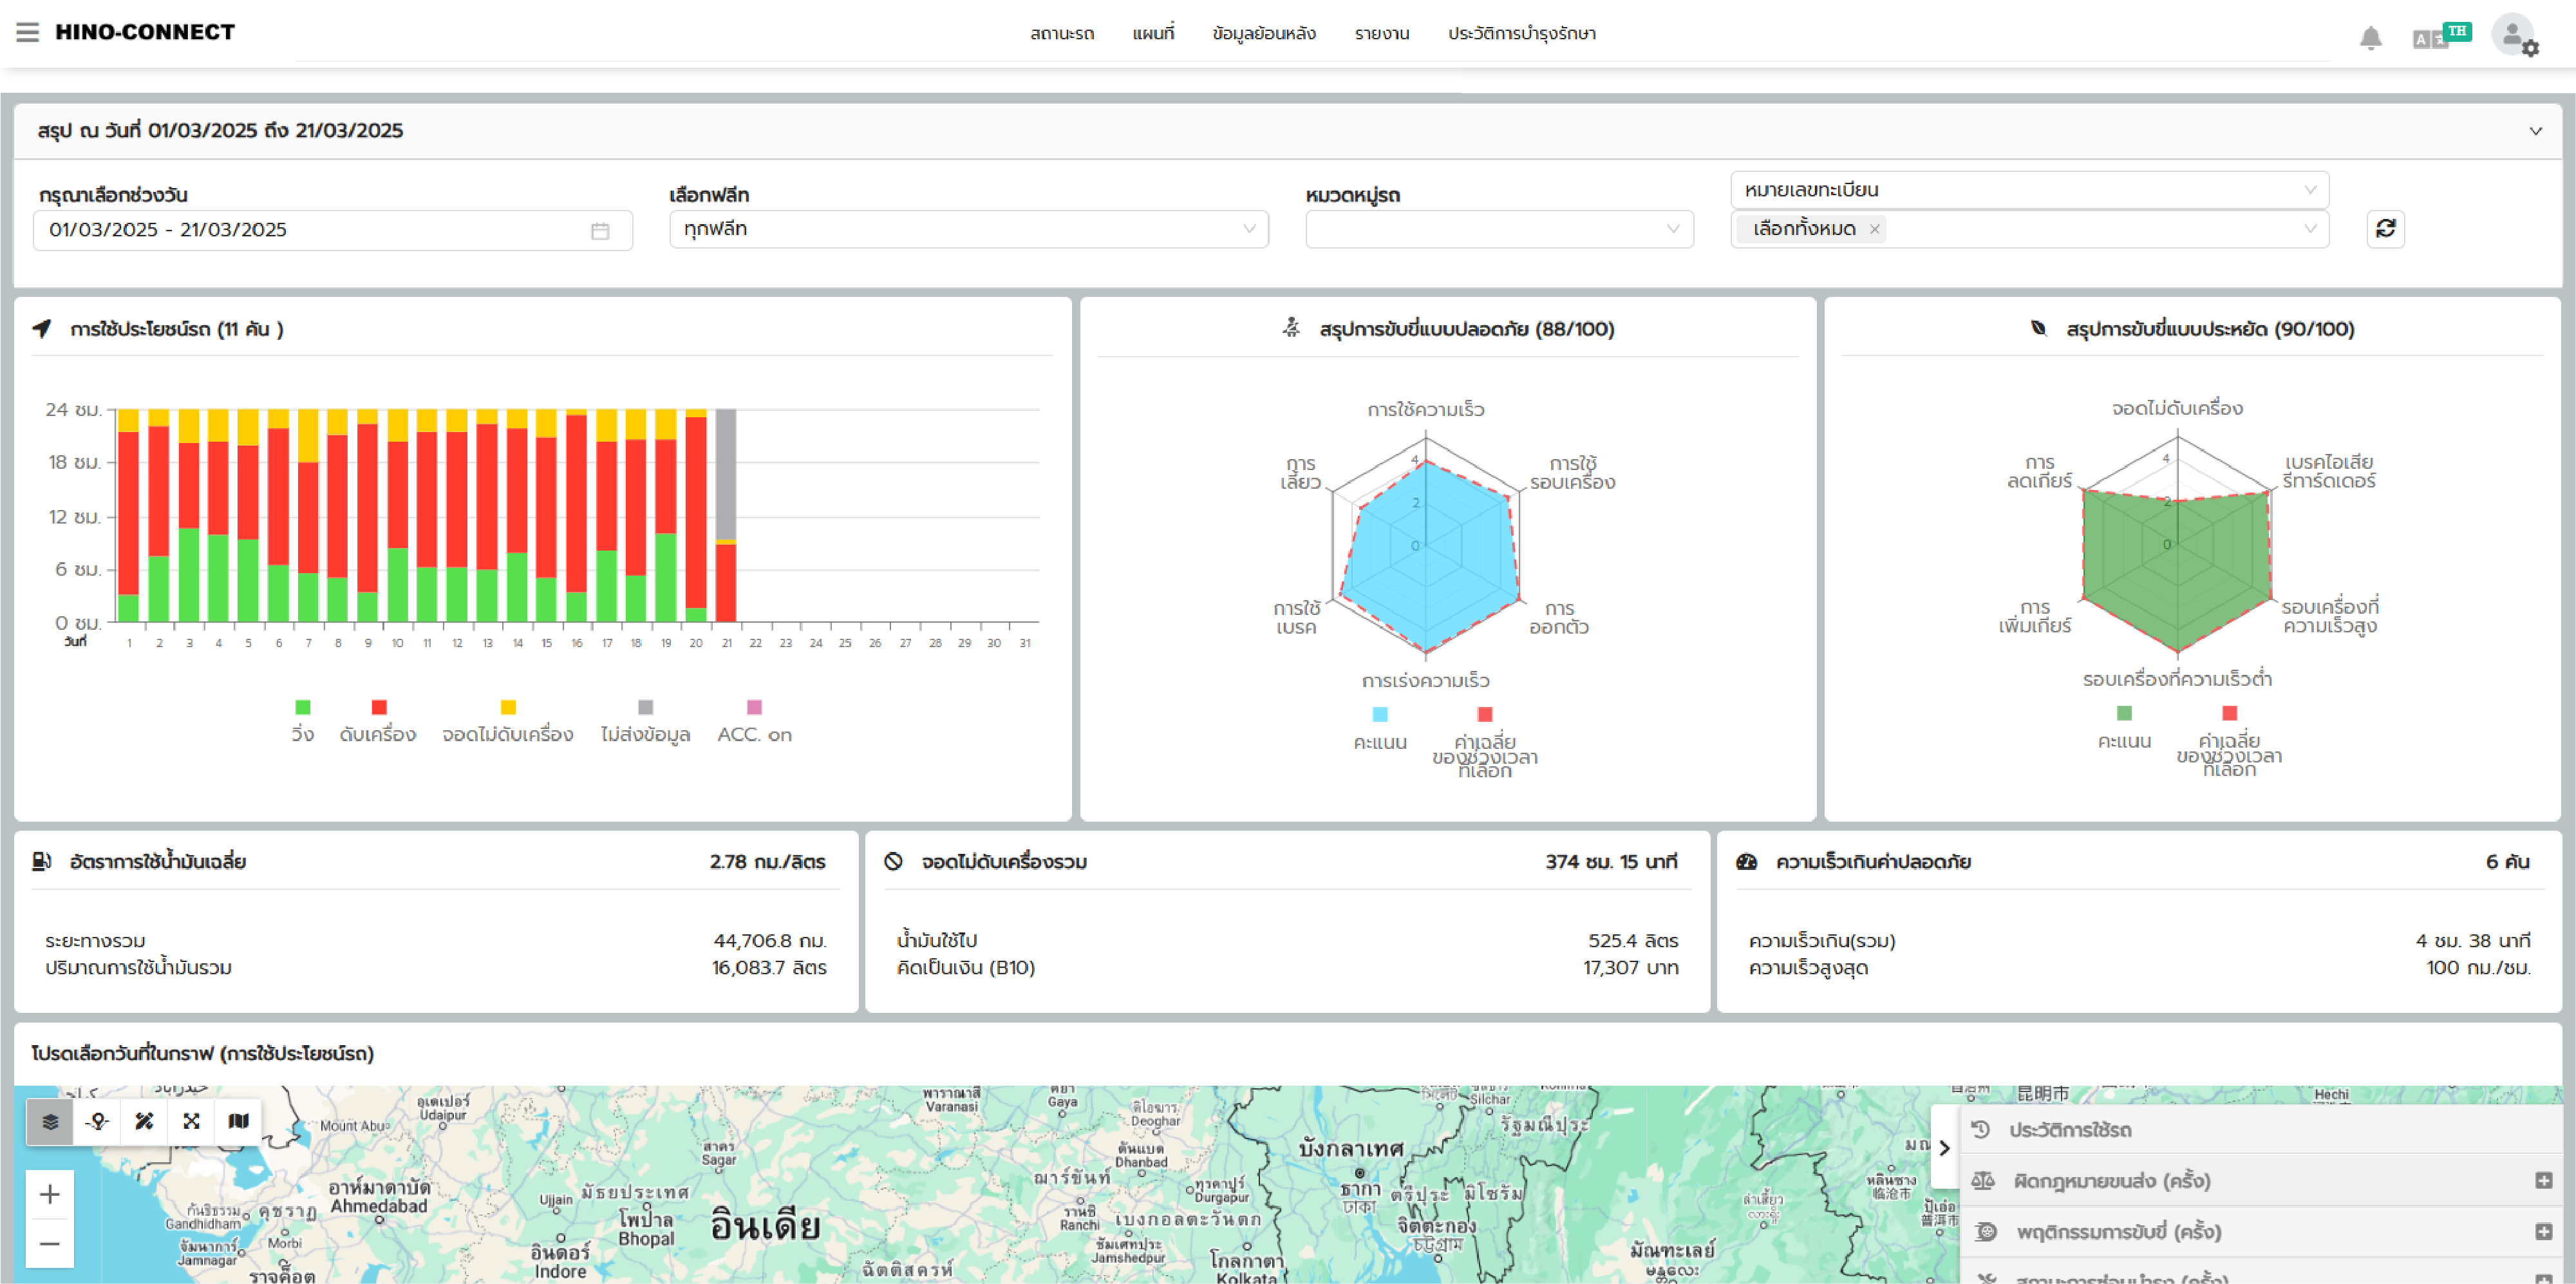Open the หมวดหมู่รถ dropdown
Screen dimensions: 2576x1284
click(1499, 229)
